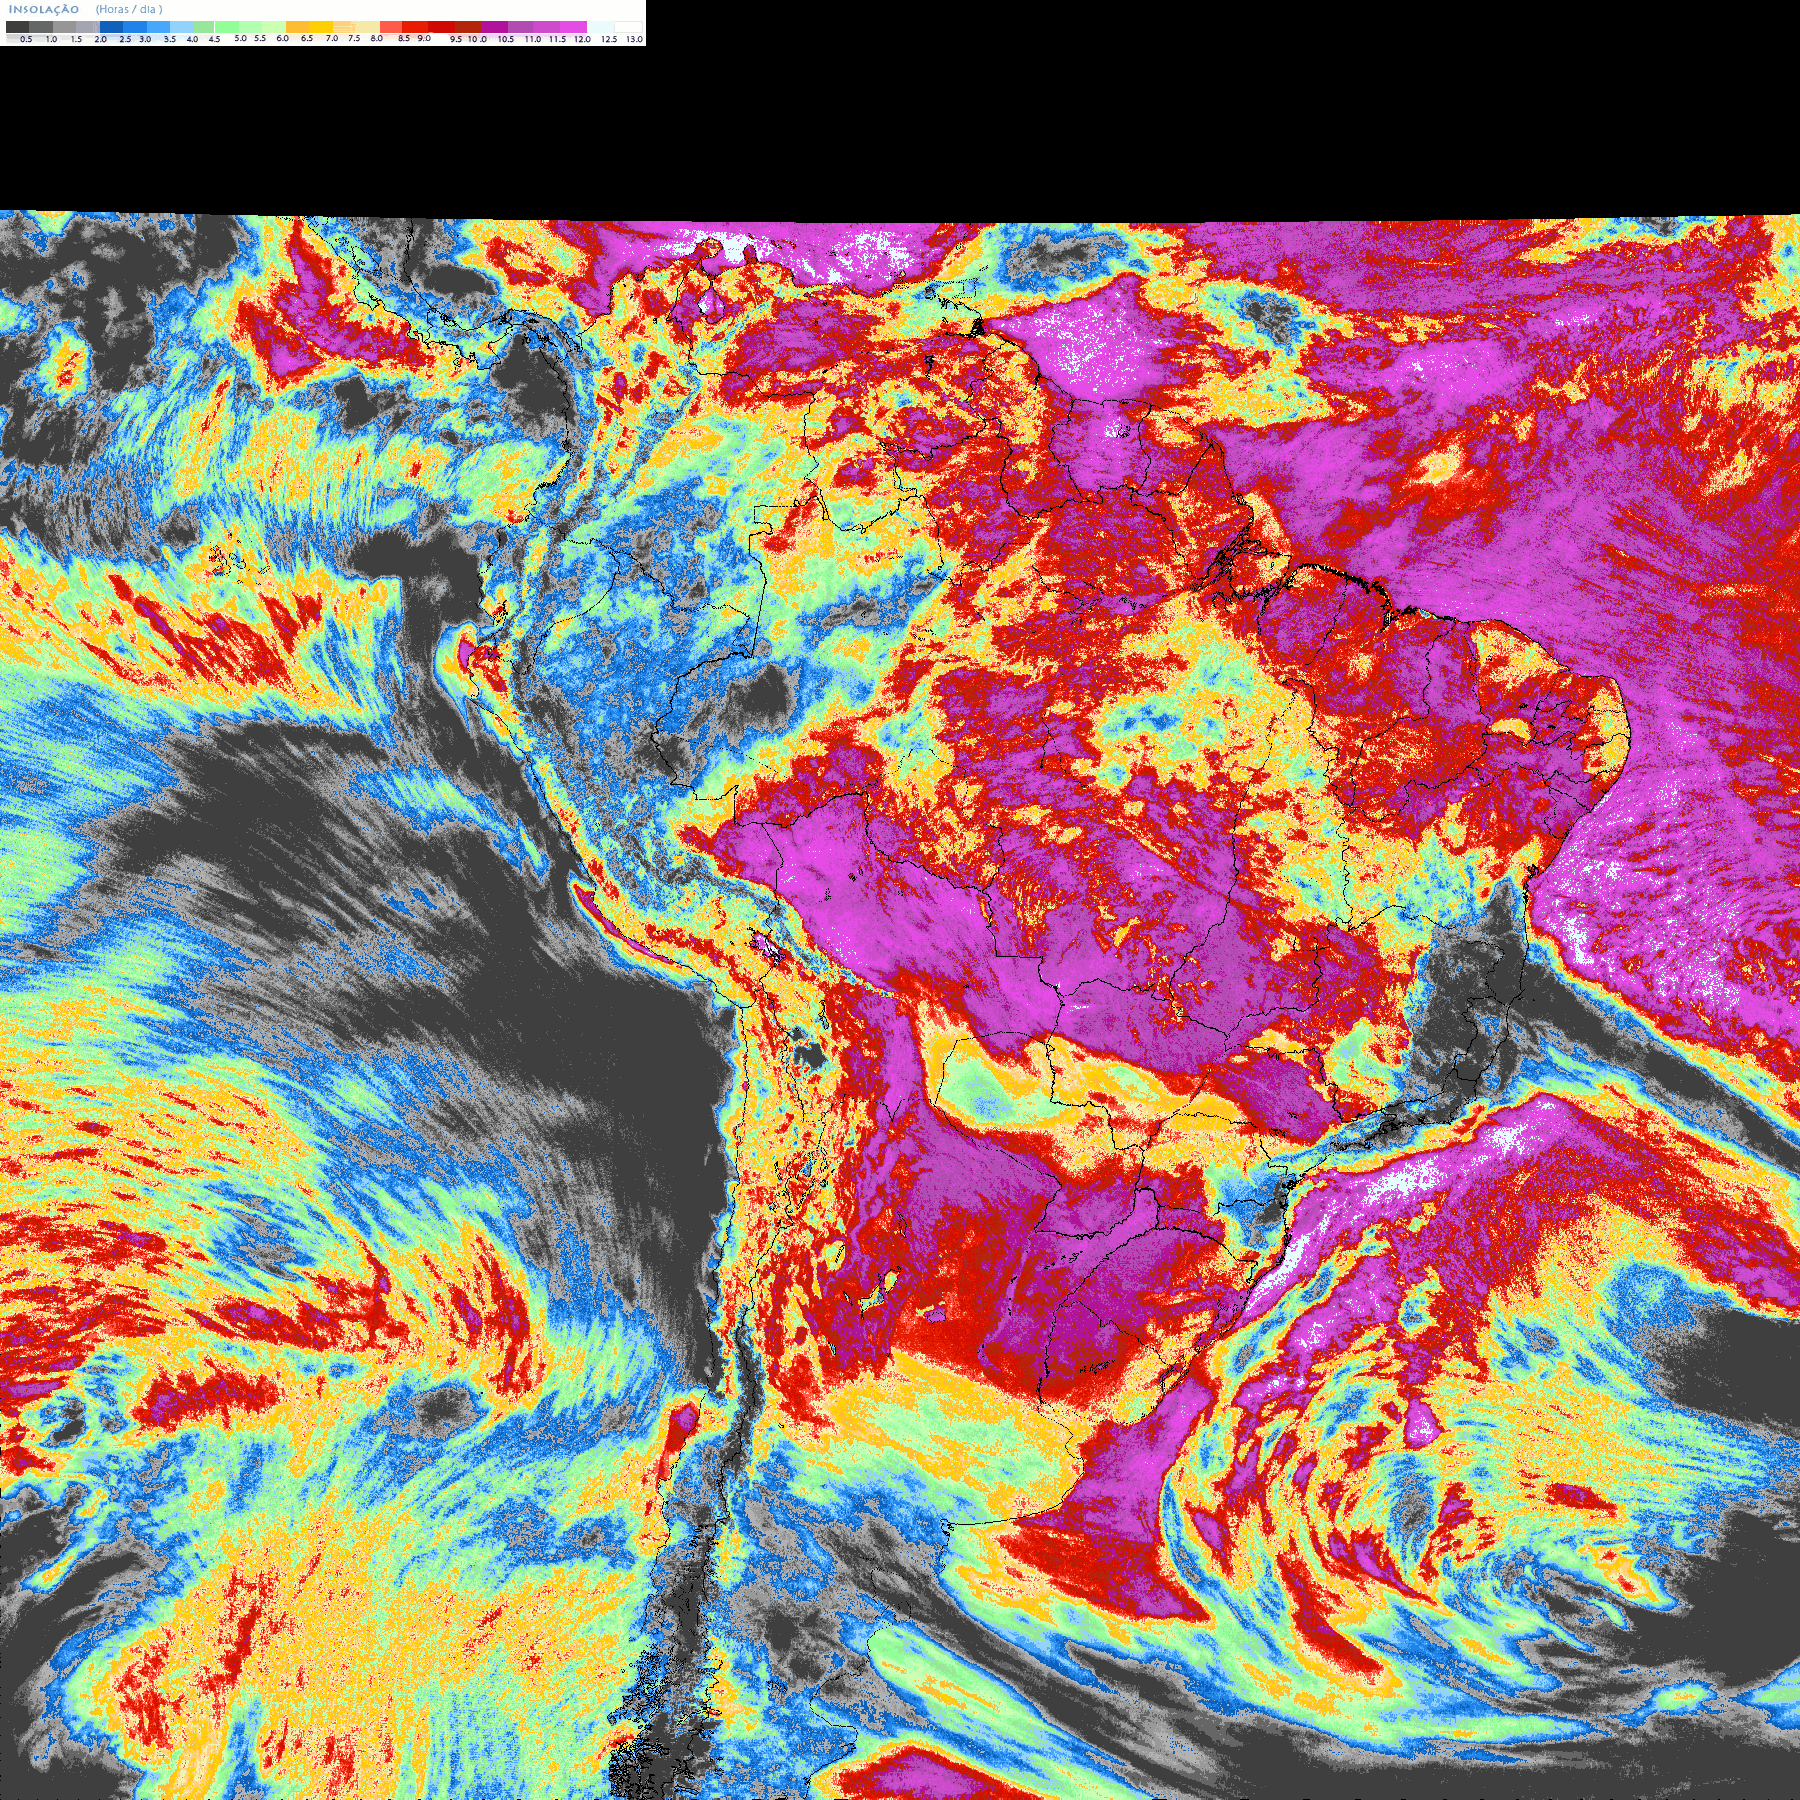Choose the darkest purple legend swatch
Viewport: 1800px width, 1800px height.
(x=494, y=27)
